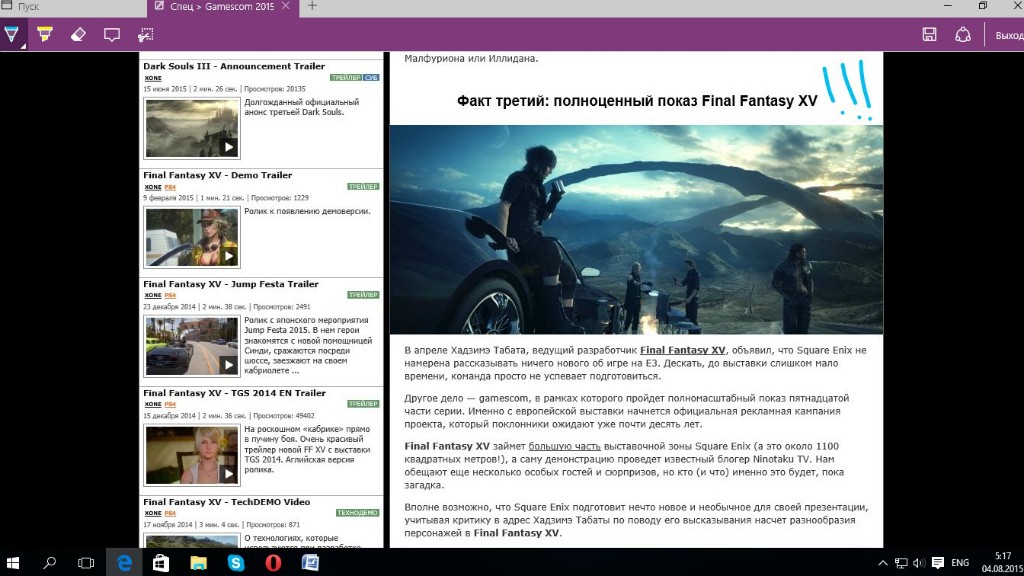Switch input language via ENG
The height and width of the screenshot is (576, 1024).
tap(960, 562)
